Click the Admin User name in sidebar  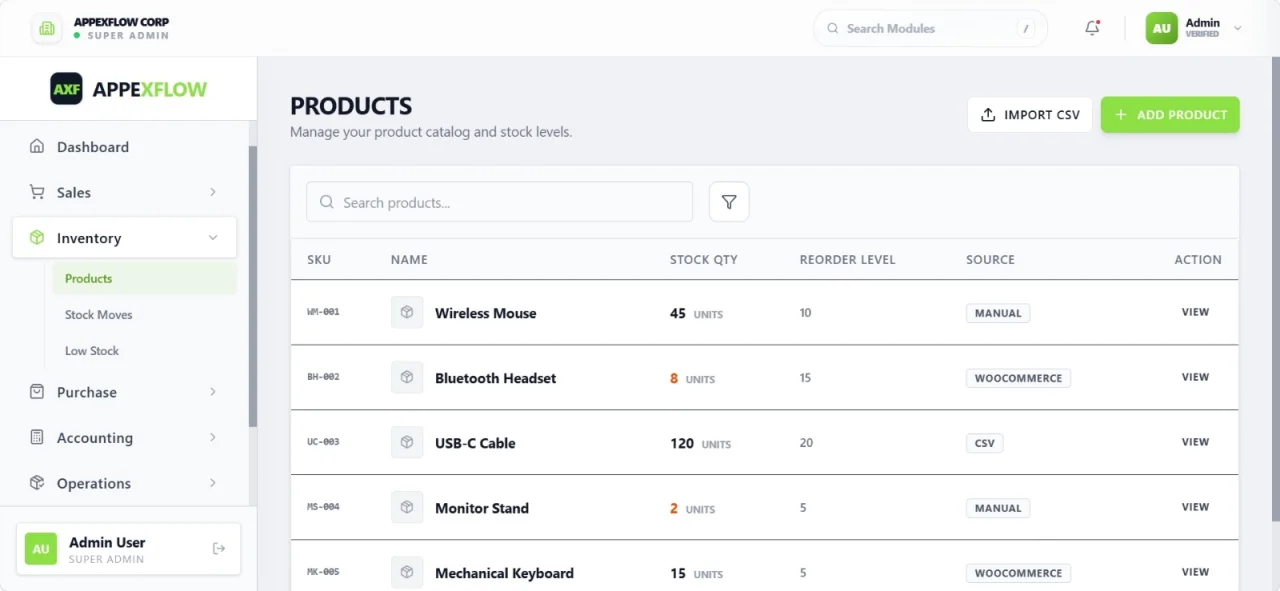coord(107,542)
